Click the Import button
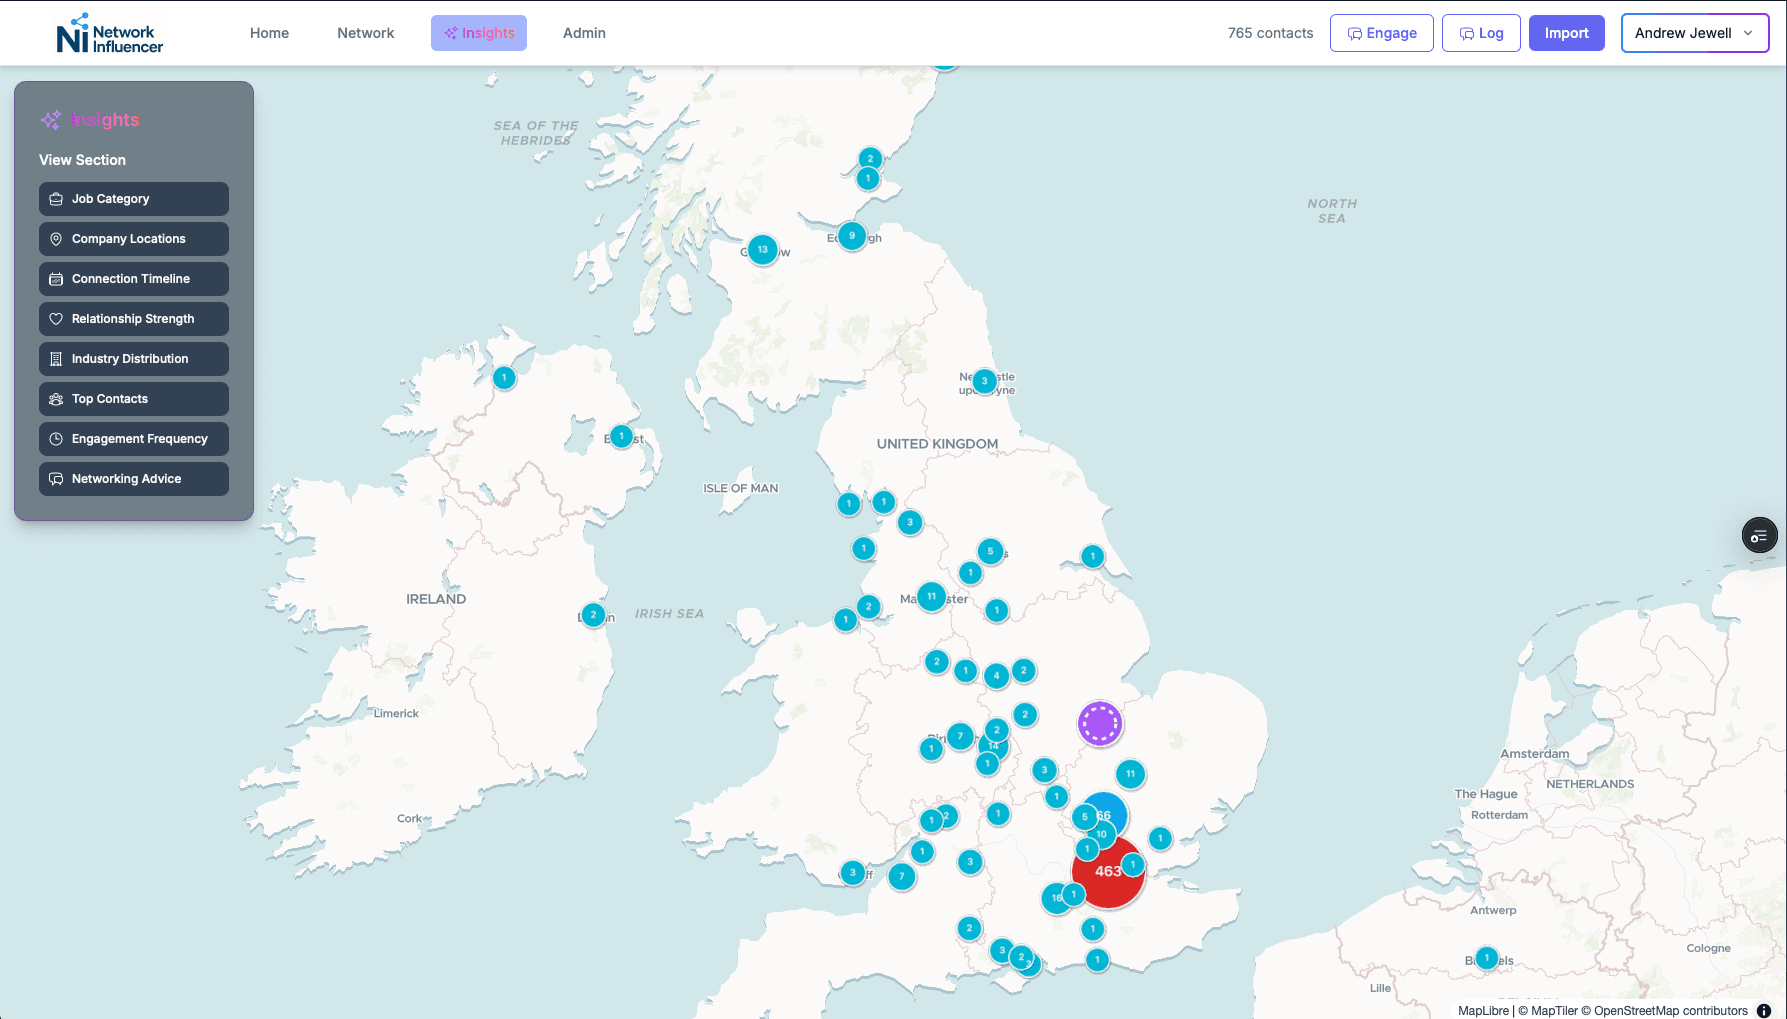The width and height of the screenshot is (1787, 1019). point(1566,33)
